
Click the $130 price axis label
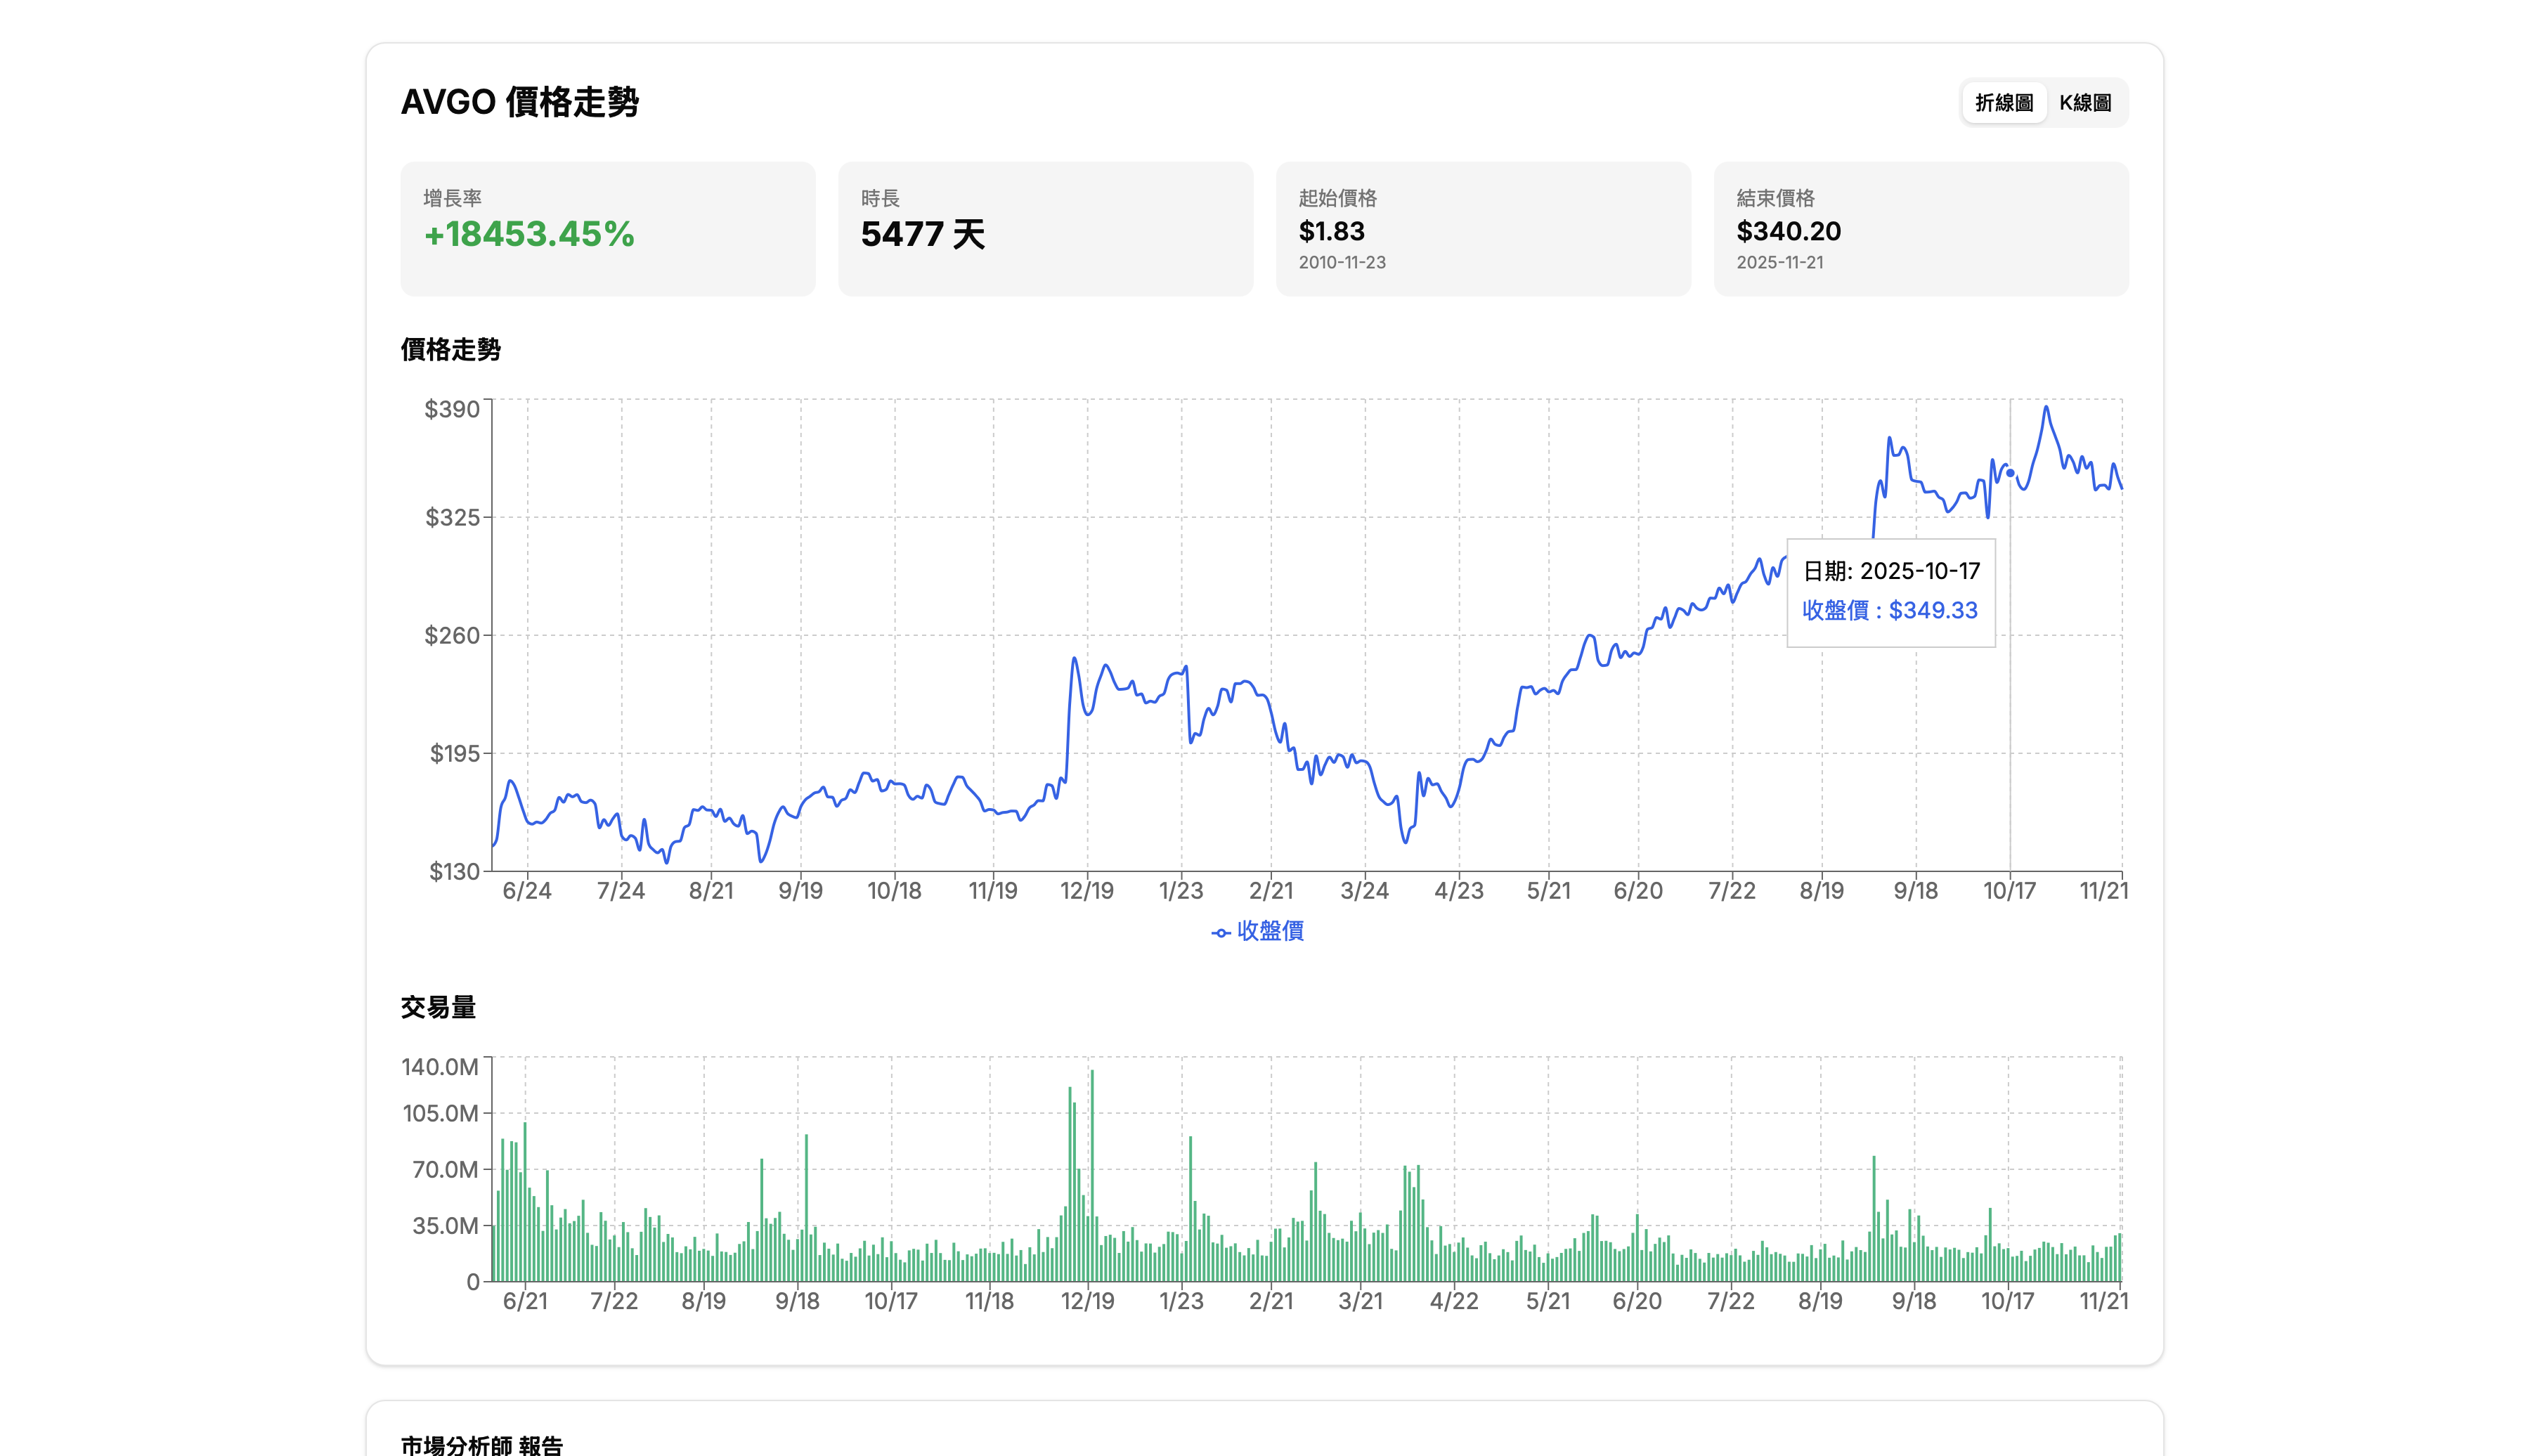click(454, 871)
